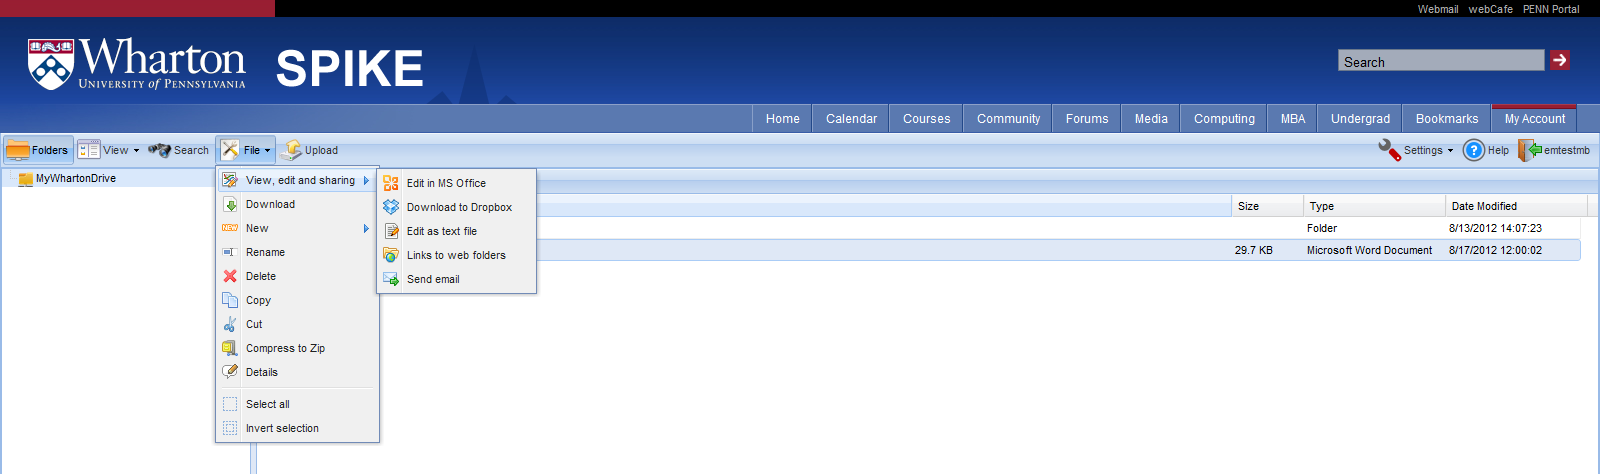Click the Wharton logo

(137, 64)
